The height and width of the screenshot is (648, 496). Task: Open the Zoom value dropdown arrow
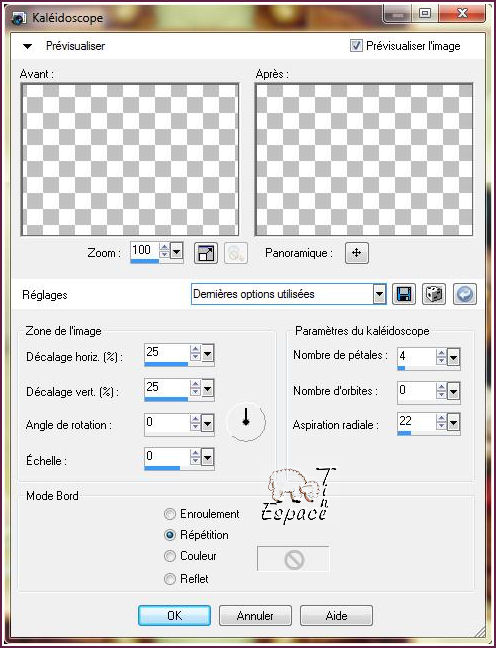pyautogui.click(x=176, y=251)
